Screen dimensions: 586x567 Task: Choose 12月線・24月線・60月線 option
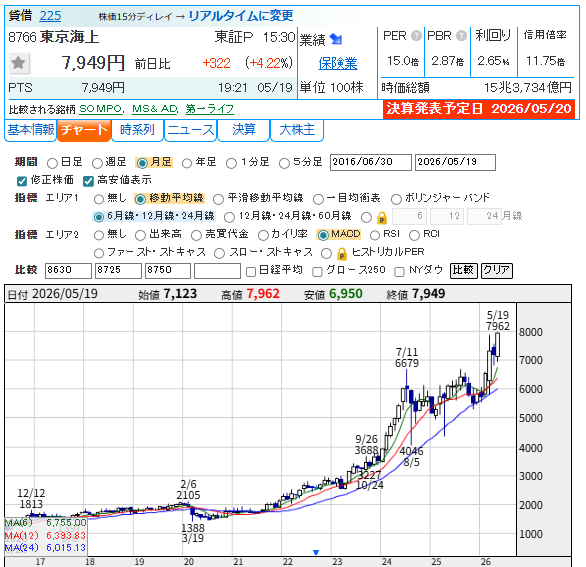[229, 217]
